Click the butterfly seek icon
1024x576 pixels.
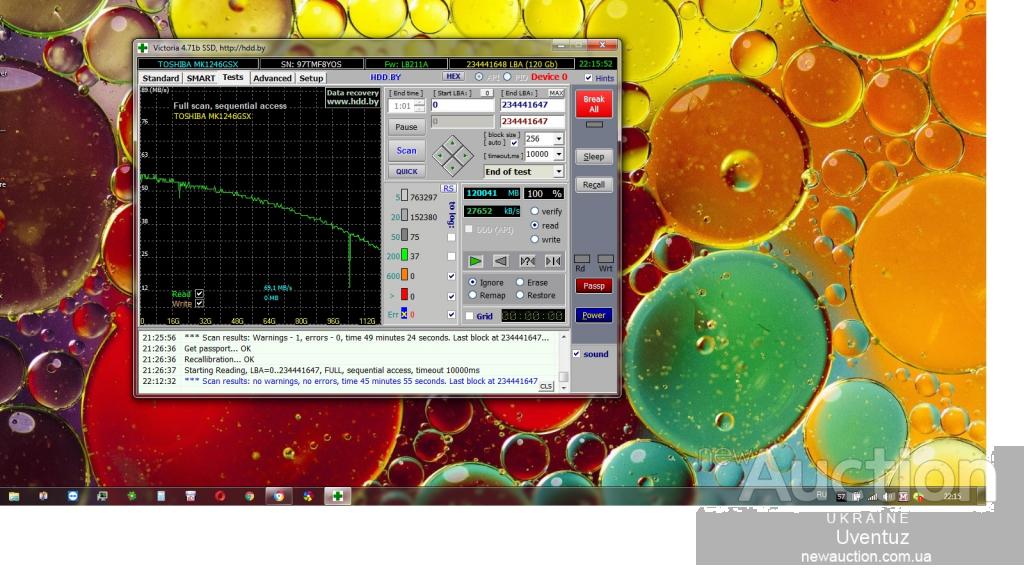pos(553,261)
